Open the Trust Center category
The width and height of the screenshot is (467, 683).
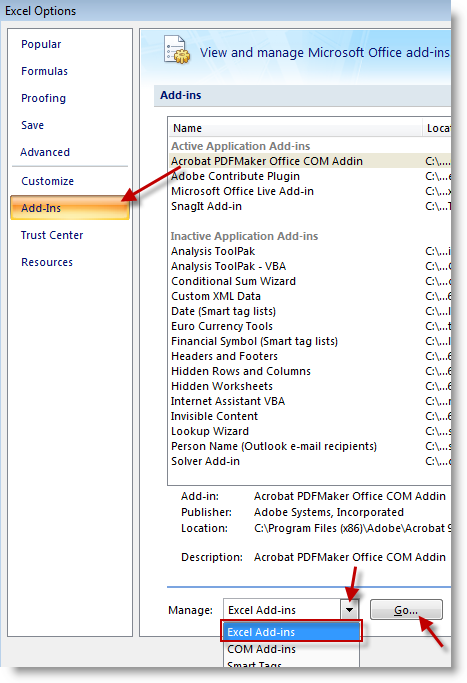(x=52, y=235)
